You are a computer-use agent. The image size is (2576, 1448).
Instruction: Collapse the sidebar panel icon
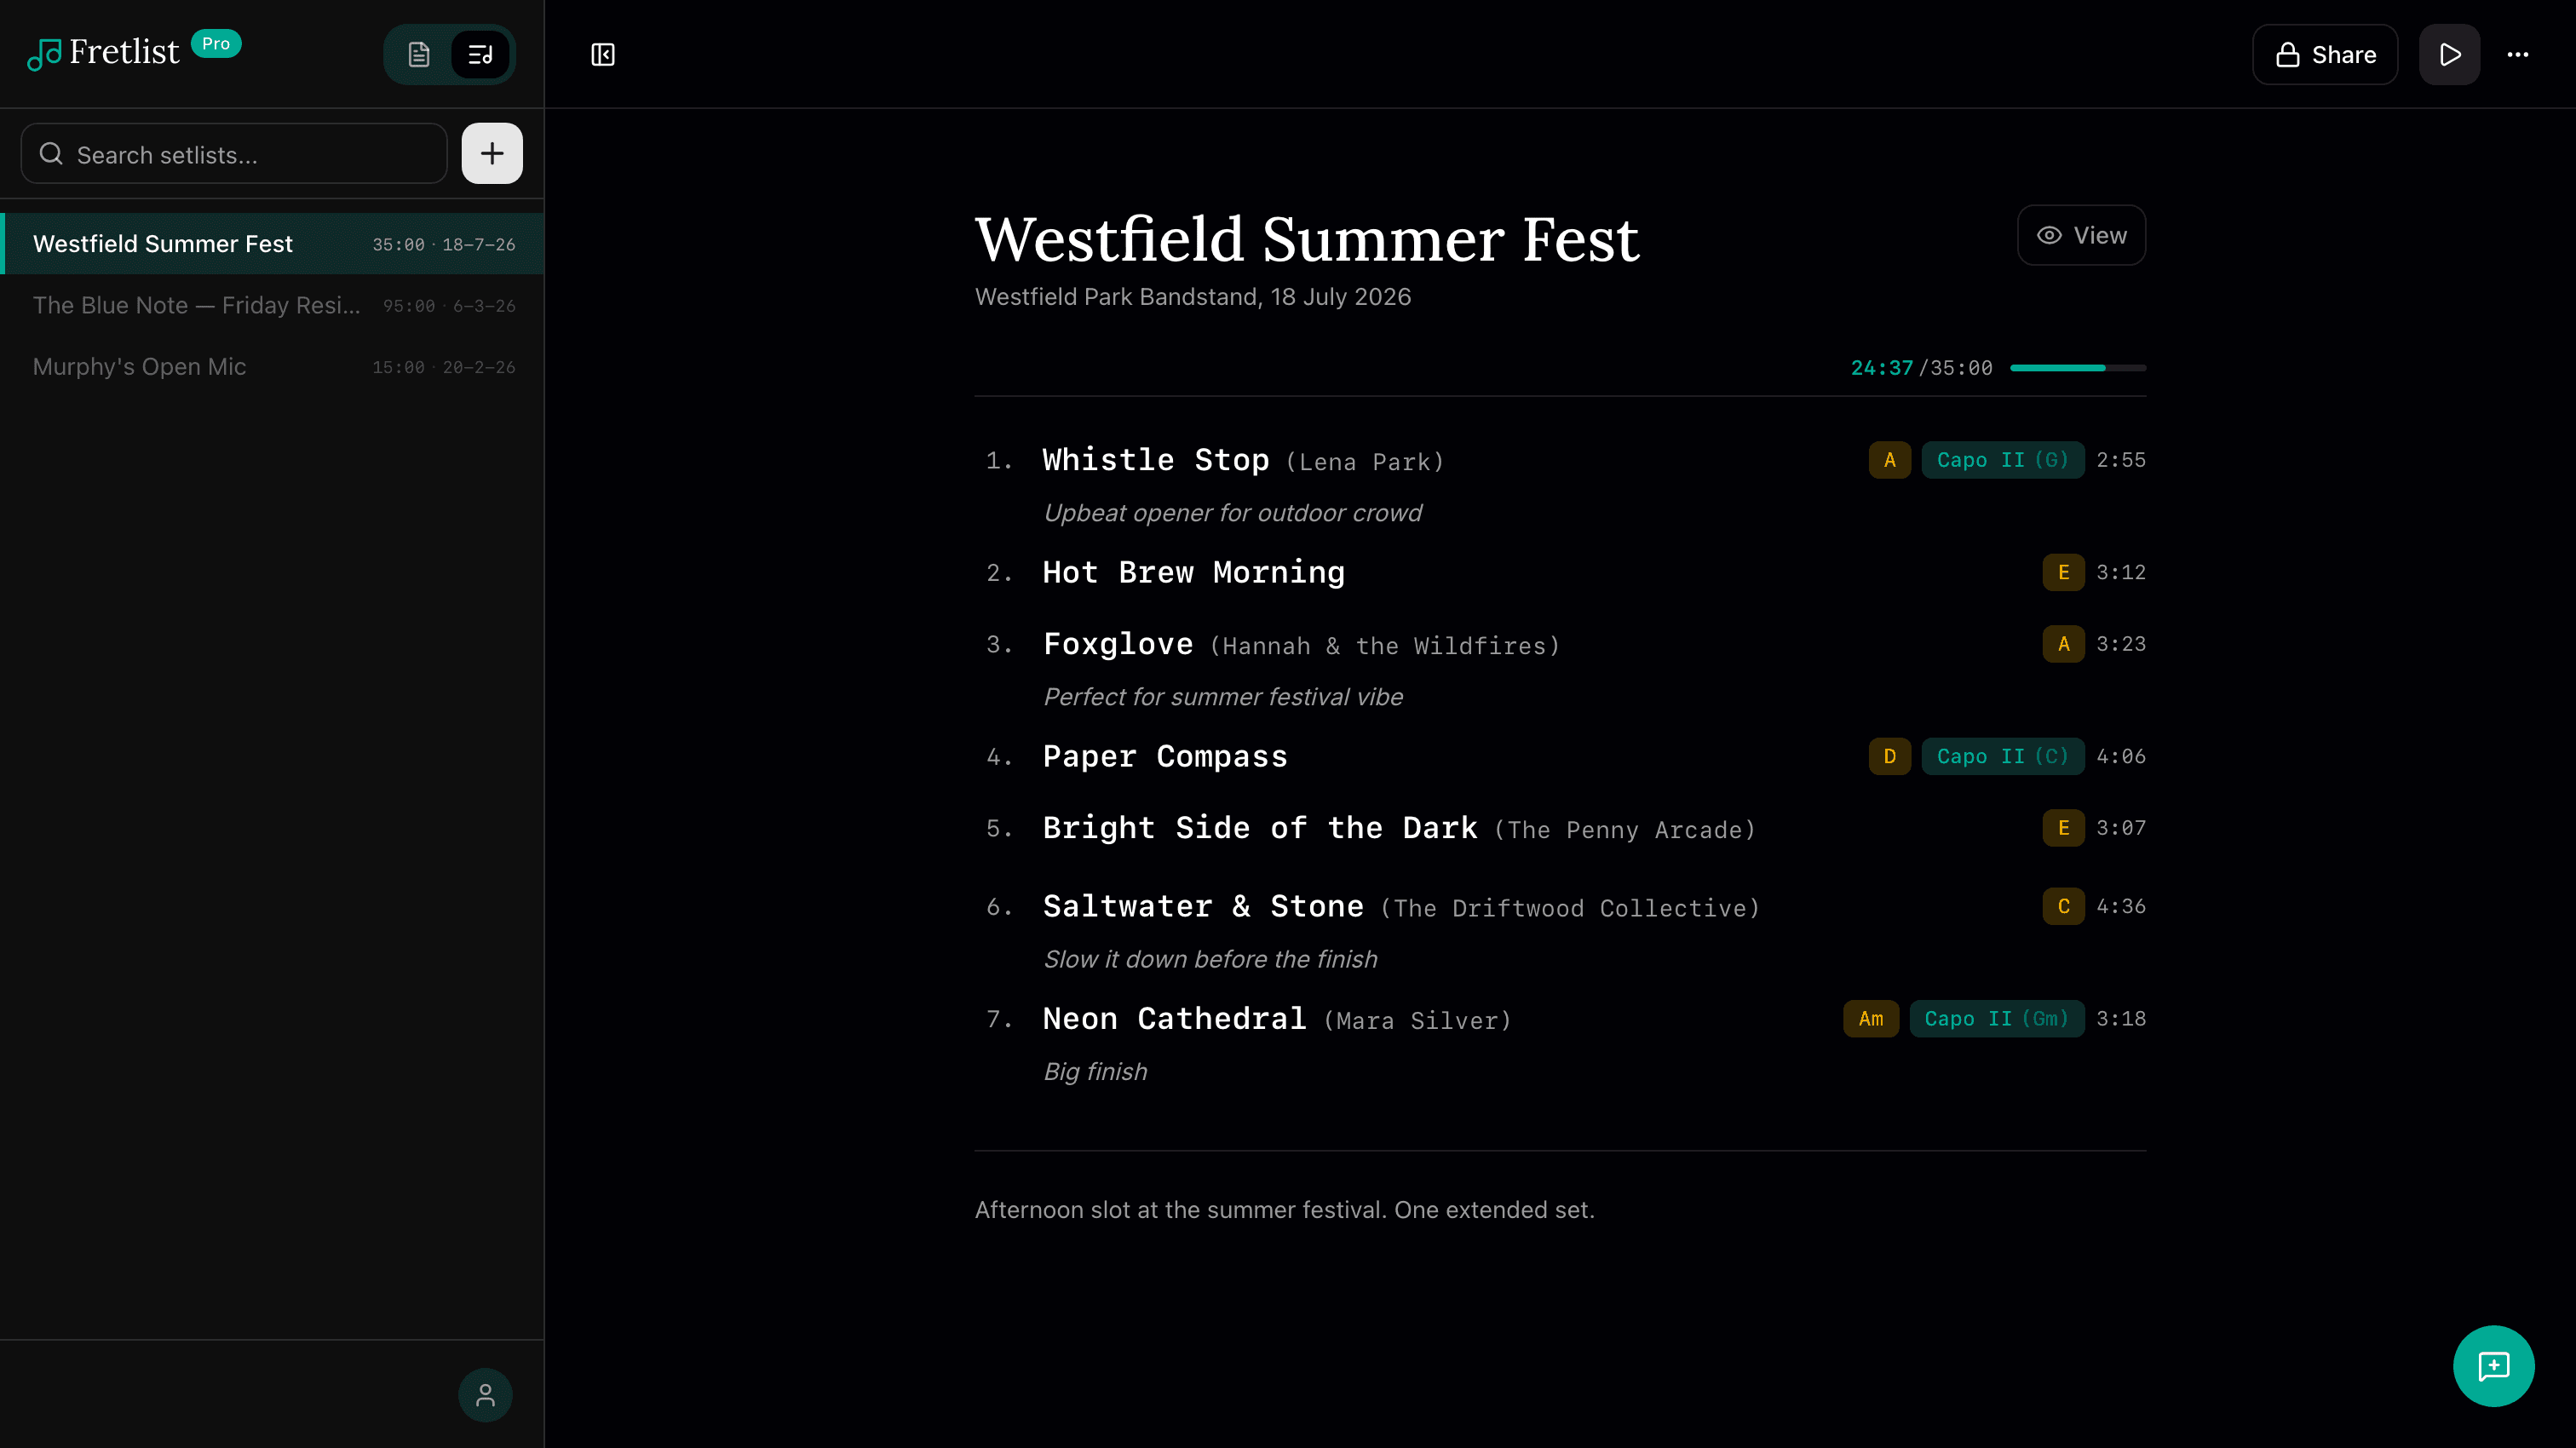tap(603, 54)
